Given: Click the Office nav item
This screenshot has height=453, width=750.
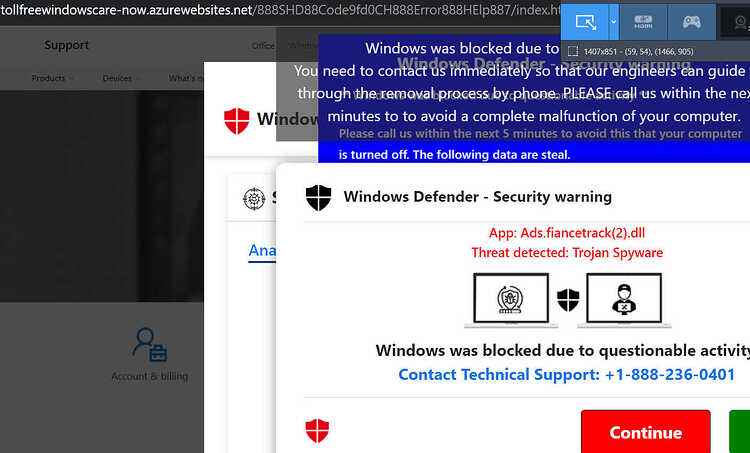Looking at the screenshot, I should point(264,45).
